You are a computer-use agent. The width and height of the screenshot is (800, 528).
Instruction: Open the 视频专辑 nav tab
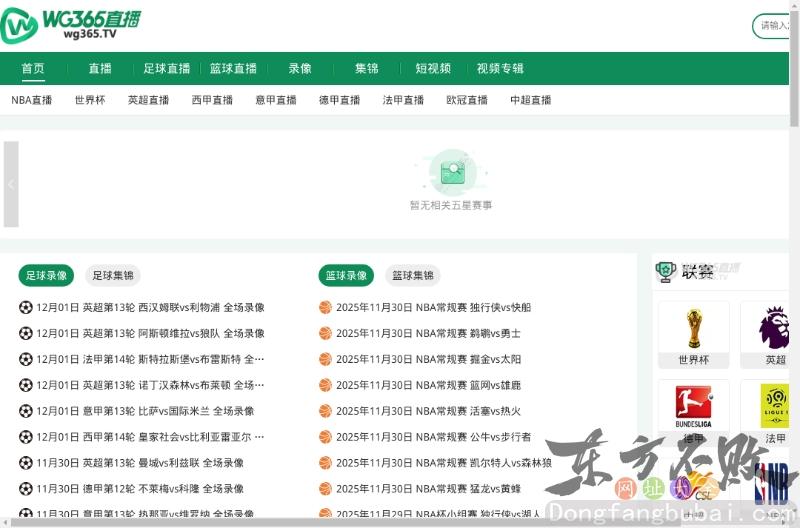500,68
